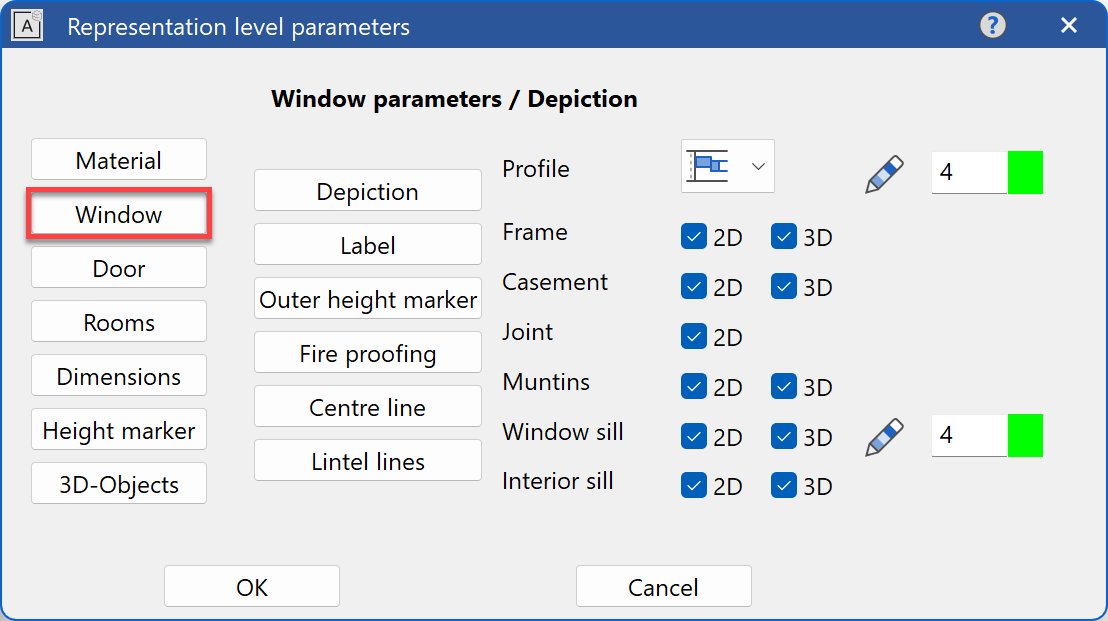Open the Rooms settings page

(x=118, y=321)
